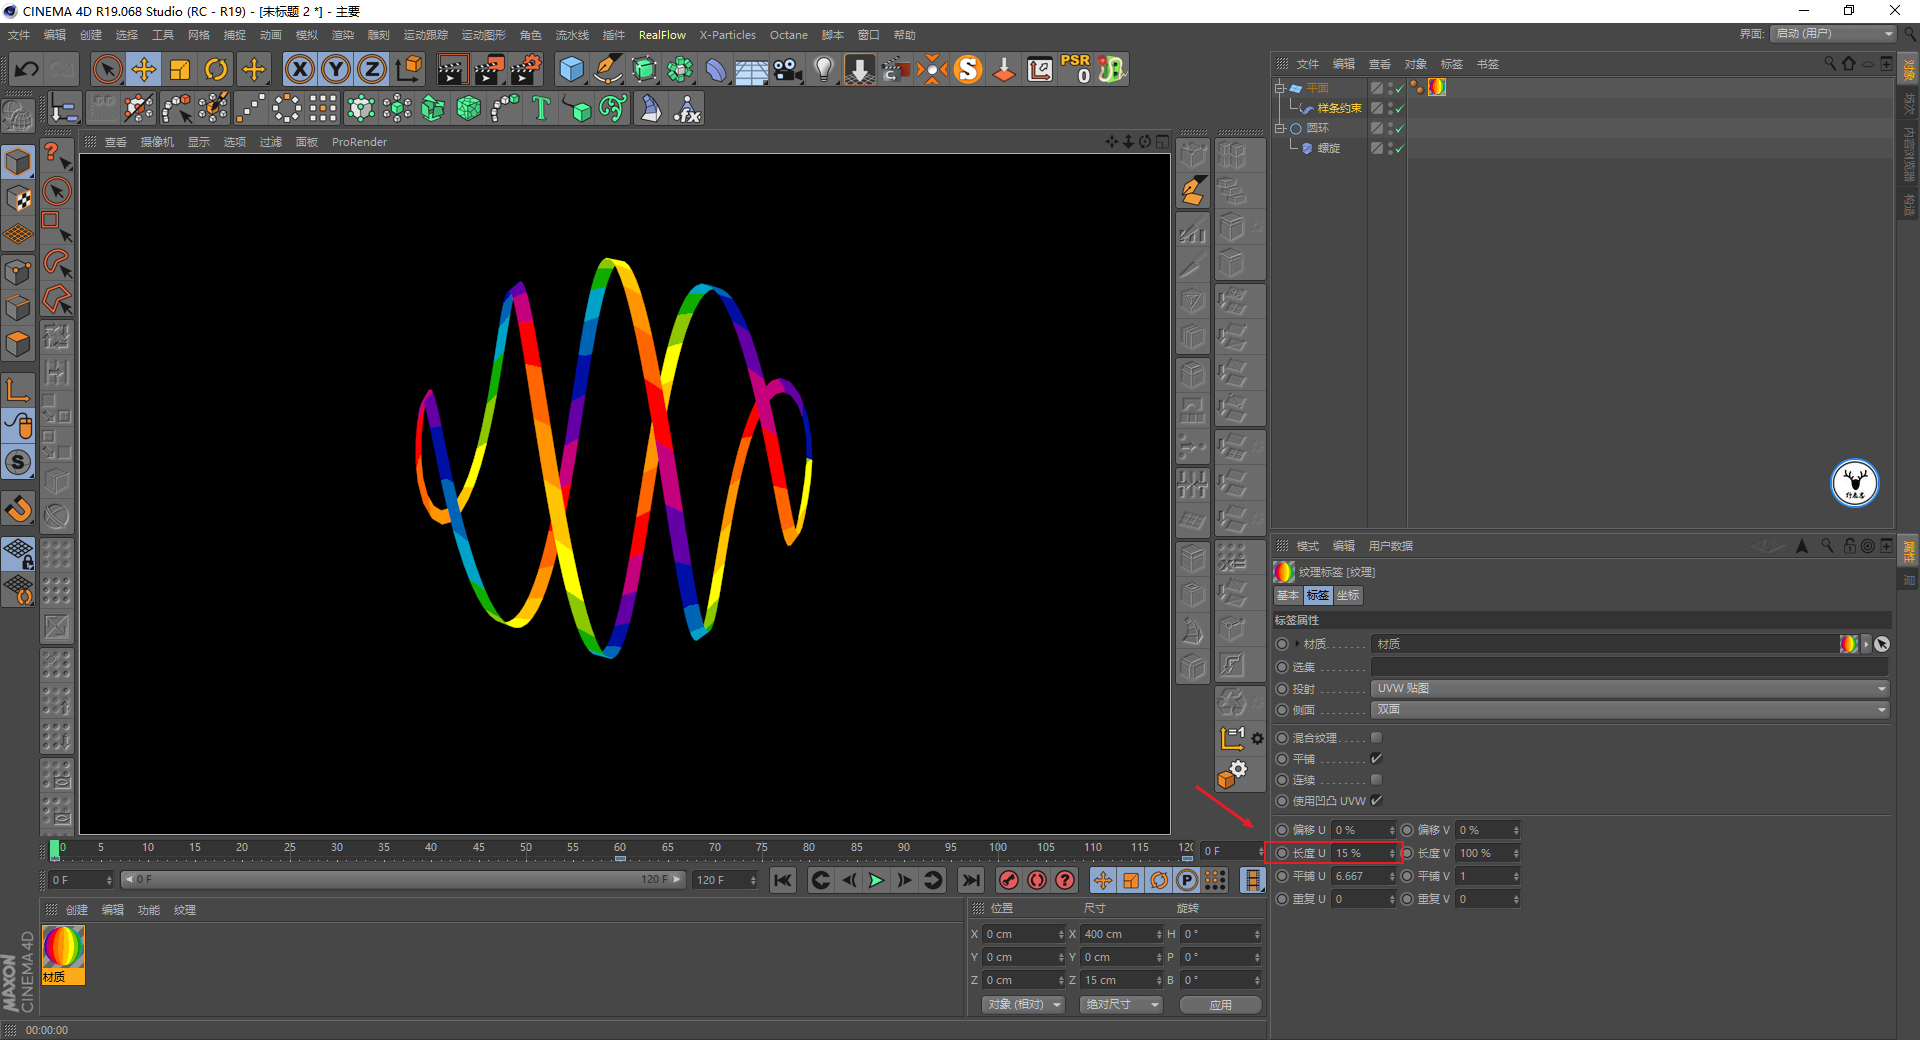Select 样条约束 object in tree
Screen dimensions: 1920x1040
point(1339,108)
